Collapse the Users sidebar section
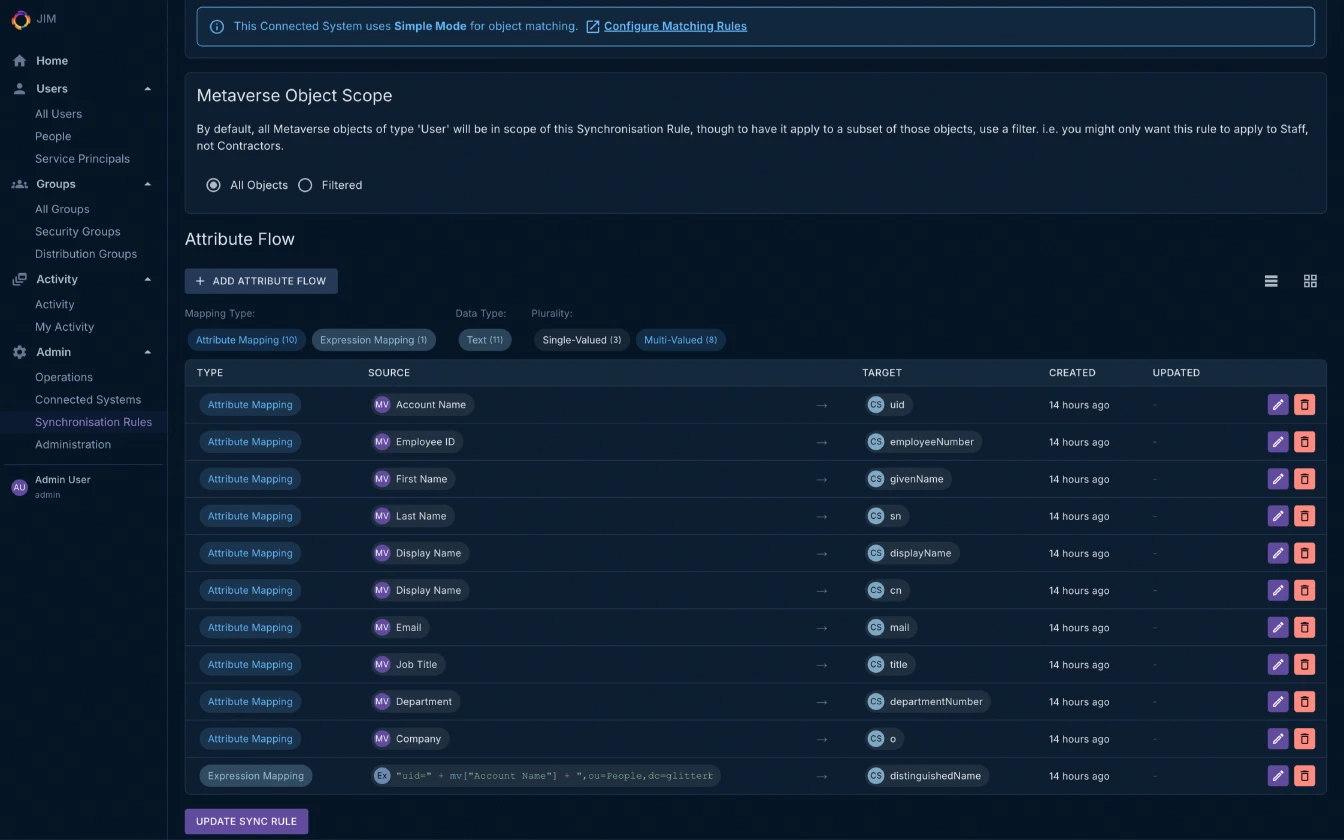 pyautogui.click(x=148, y=89)
